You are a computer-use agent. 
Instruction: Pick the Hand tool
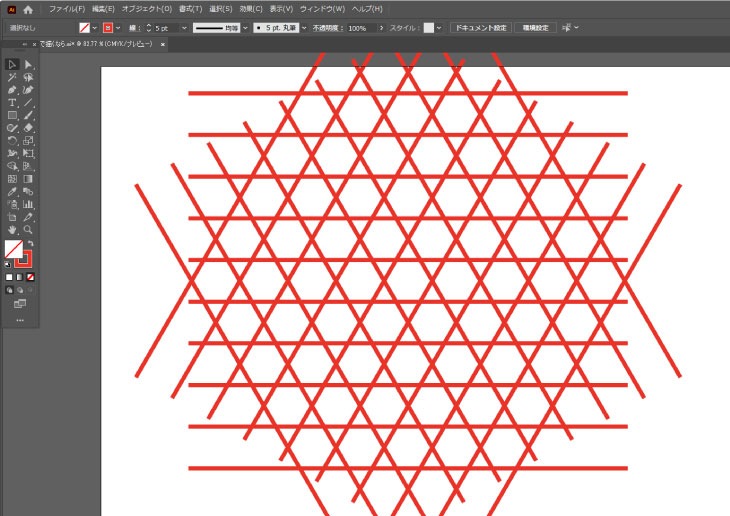click(x=12, y=230)
